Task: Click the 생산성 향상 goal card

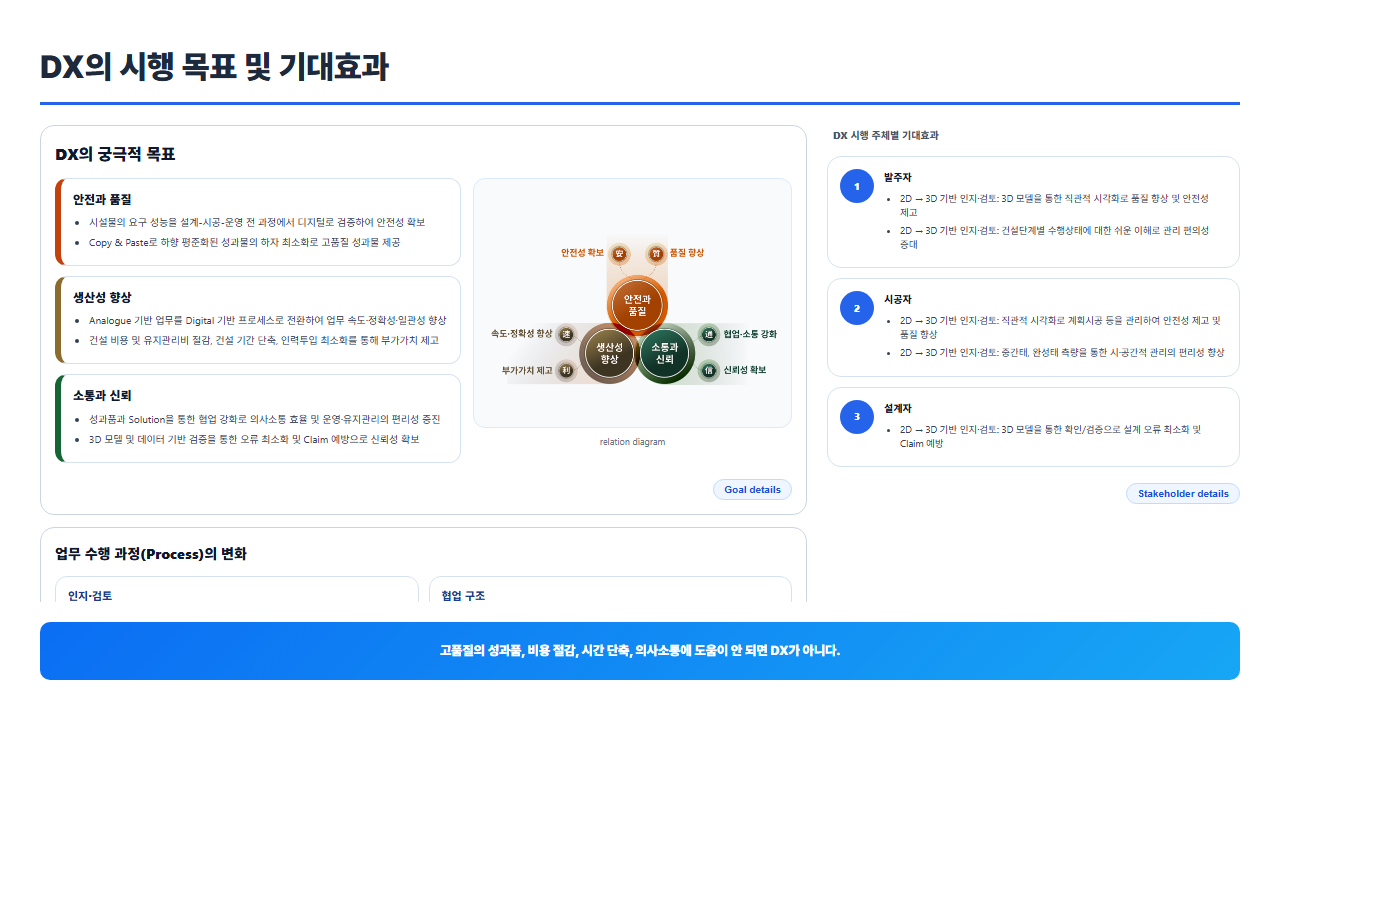Action: [258, 320]
